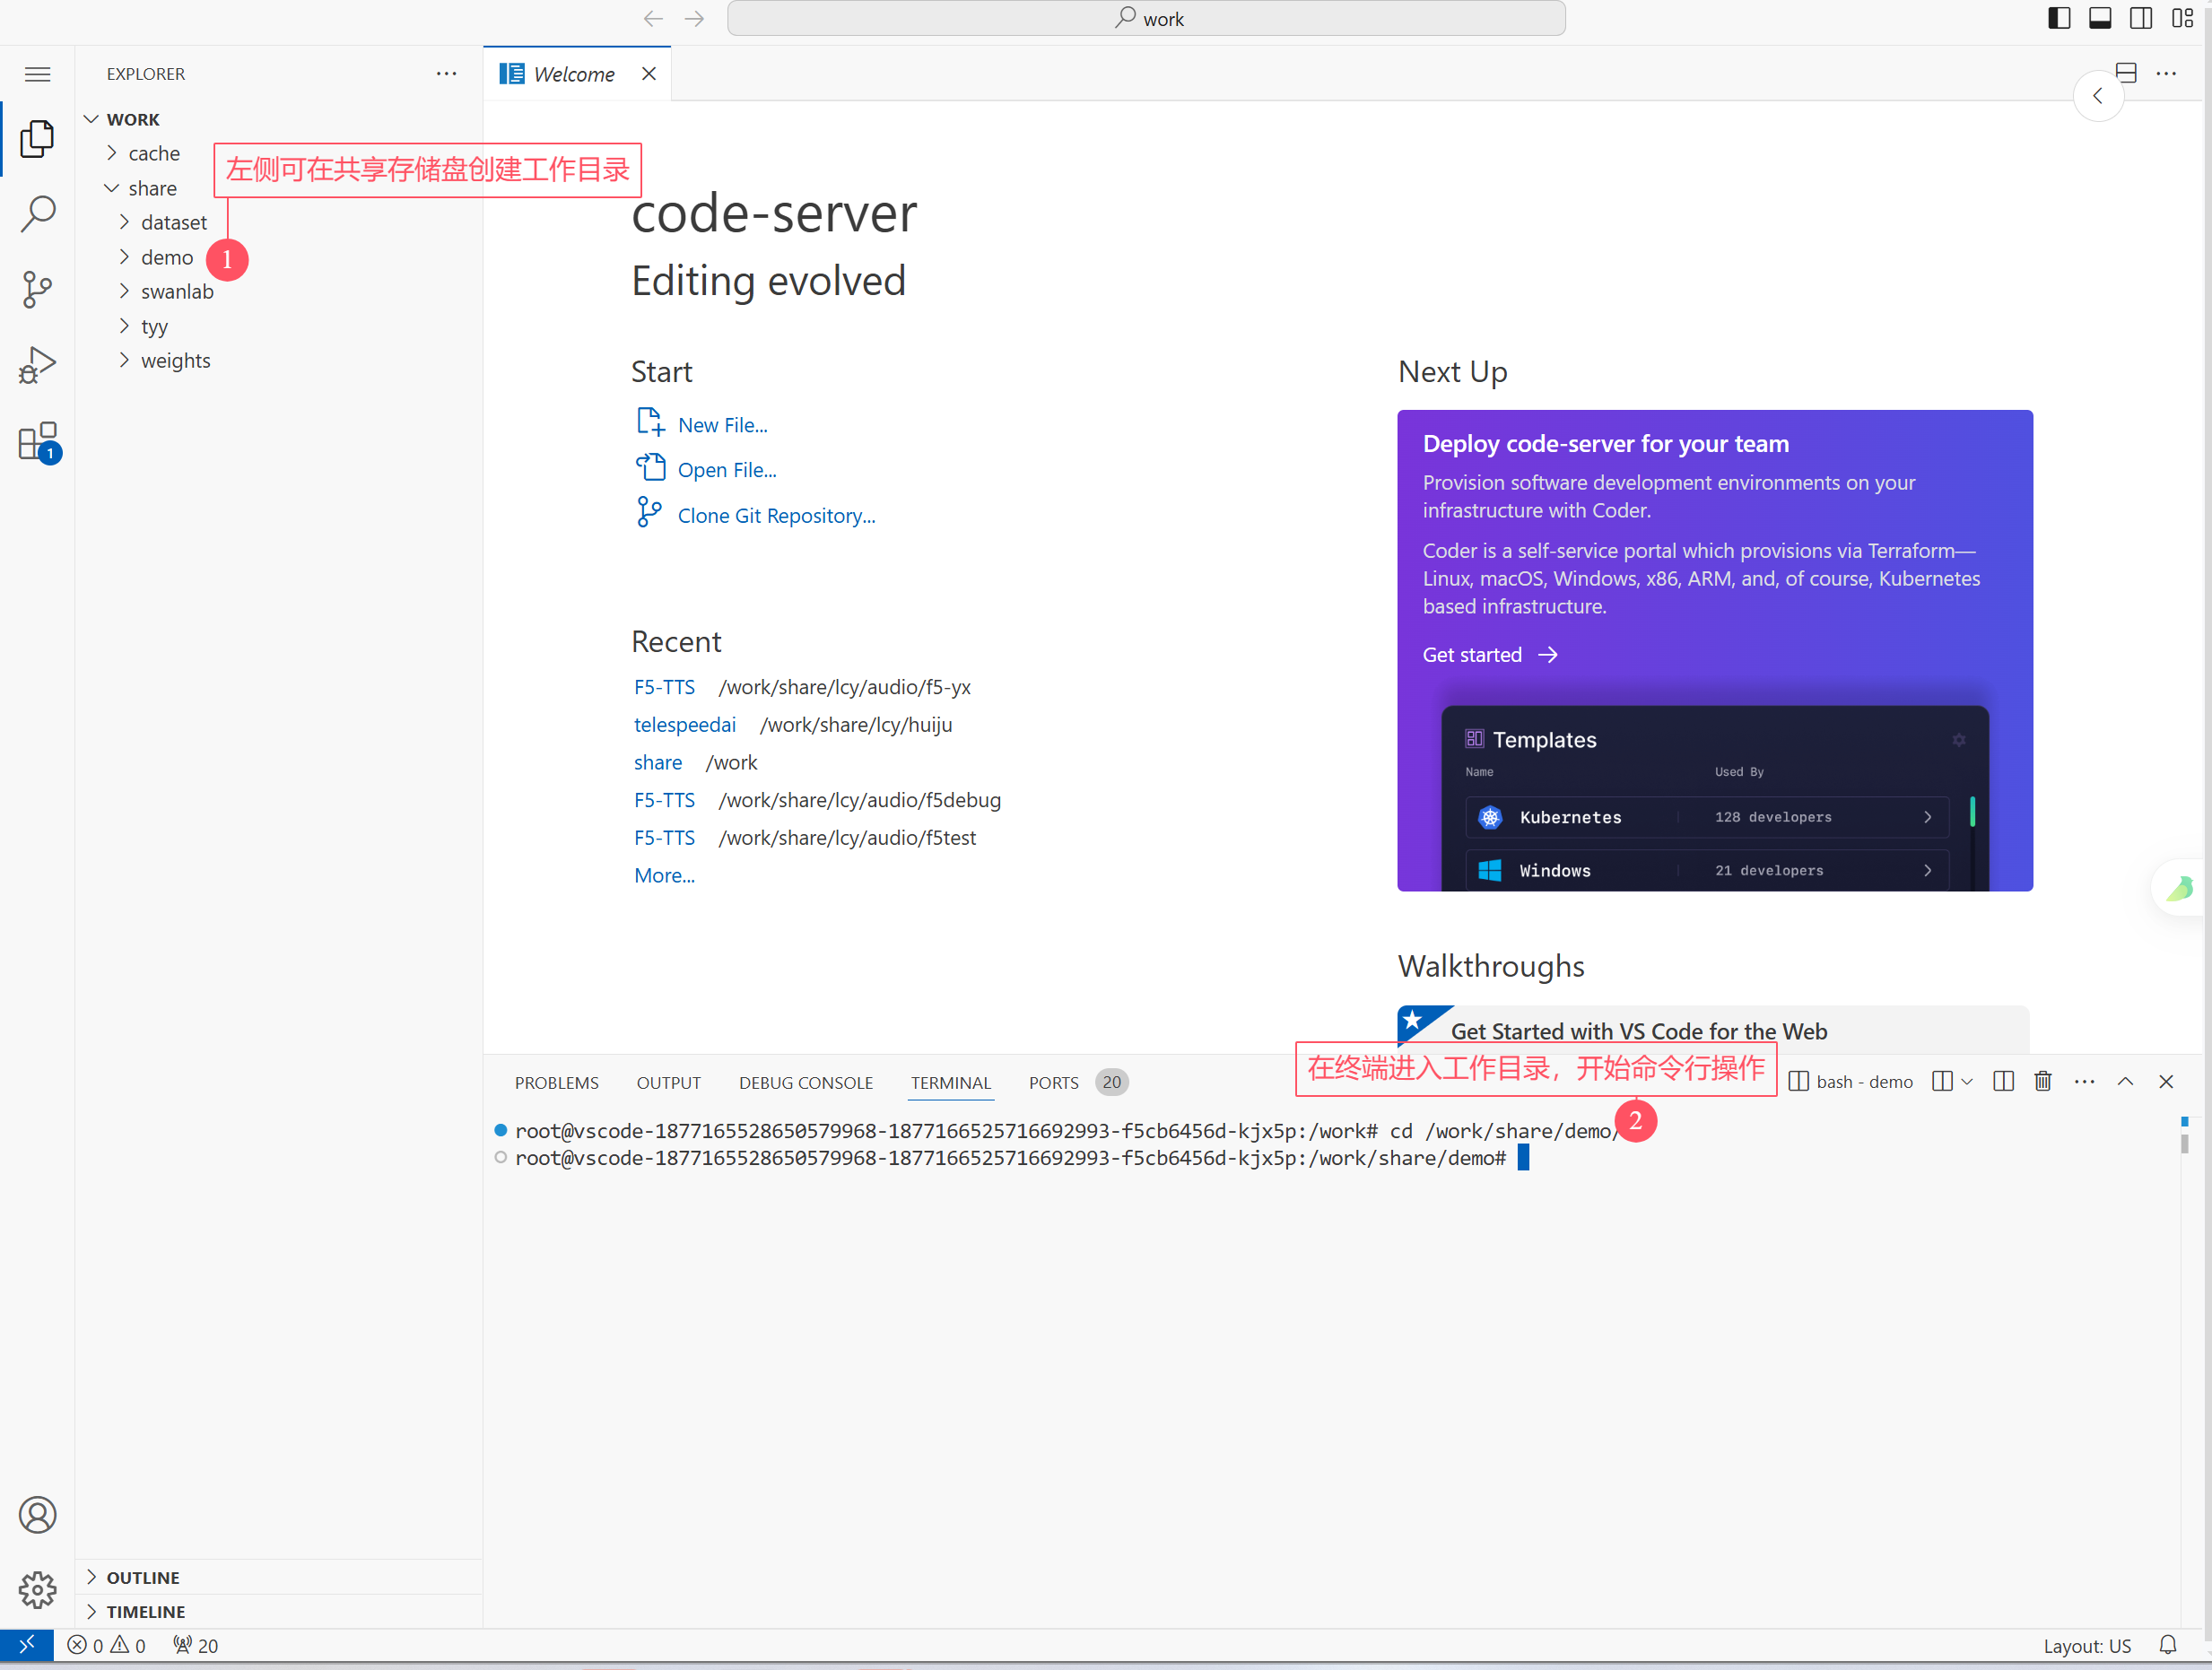Close the Welcome tab
The height and width of the screenshot is (1670, 2212).
(649, 74)
